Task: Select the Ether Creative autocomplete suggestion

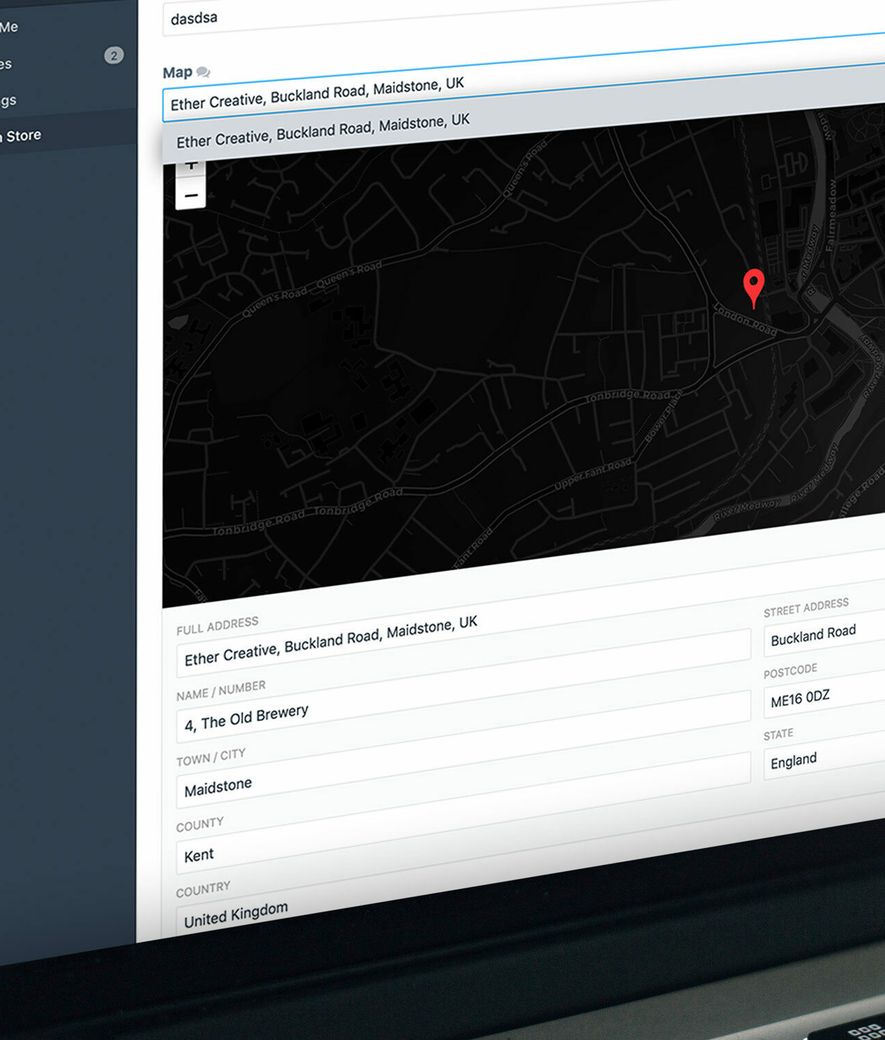Action: tap(323, 132)
